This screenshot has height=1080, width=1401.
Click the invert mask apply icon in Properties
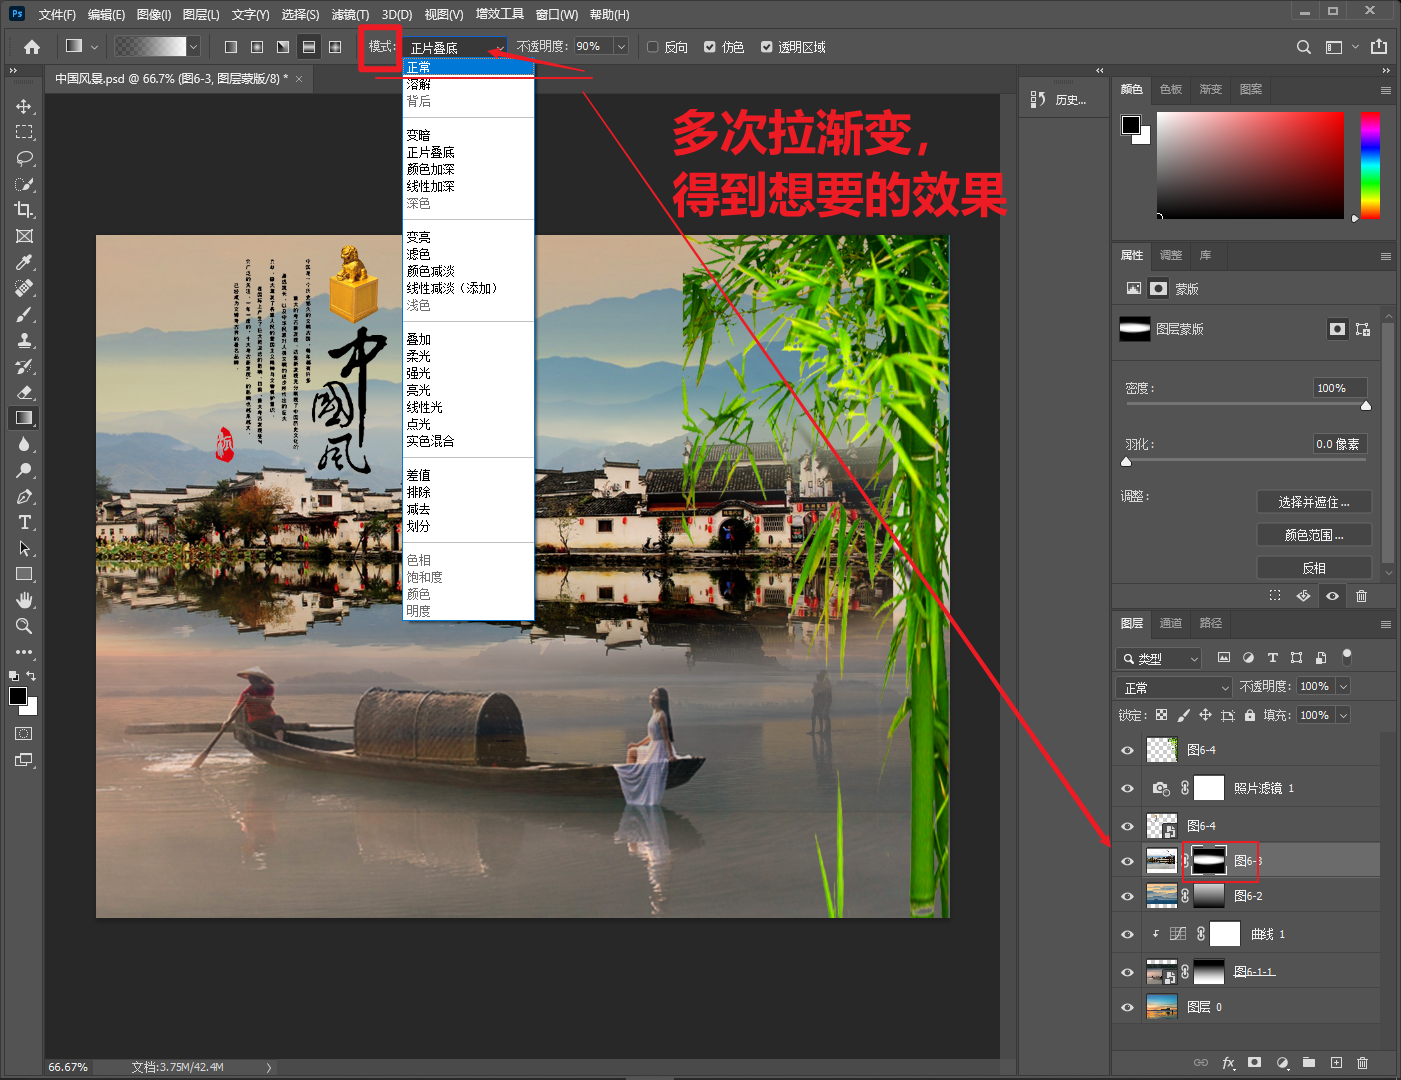pyautogui.click(x=1303, y=596)
